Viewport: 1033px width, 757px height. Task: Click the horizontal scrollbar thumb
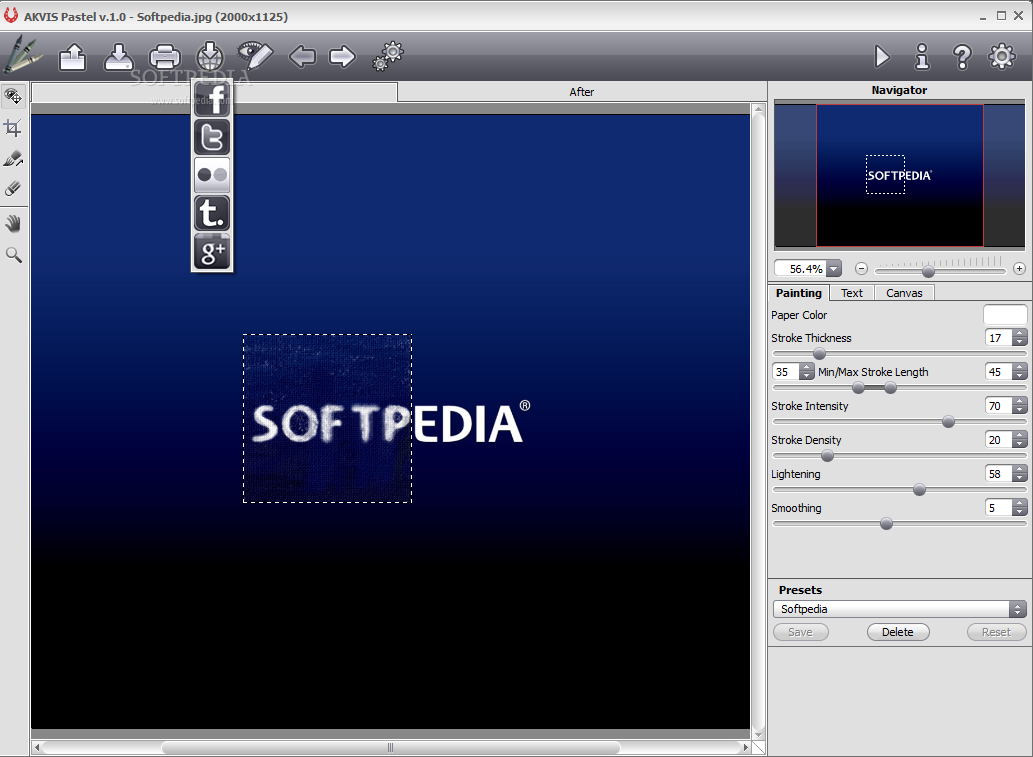click(390, 748)
